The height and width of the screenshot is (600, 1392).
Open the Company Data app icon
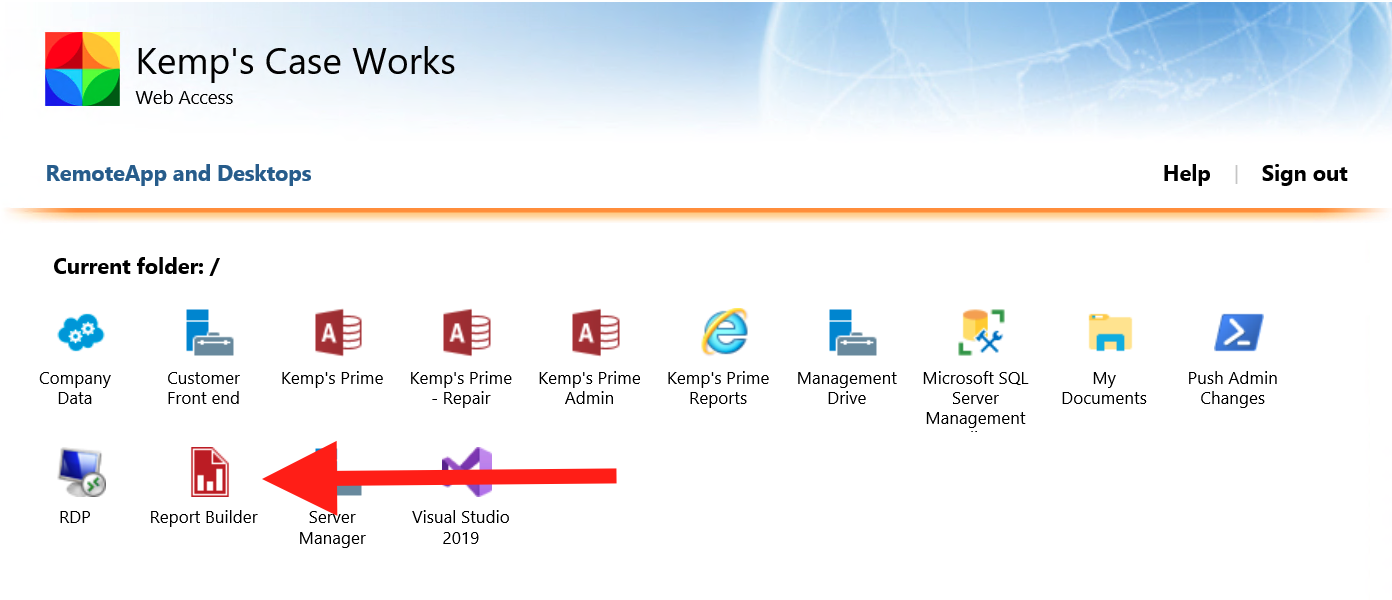(75, 334)
